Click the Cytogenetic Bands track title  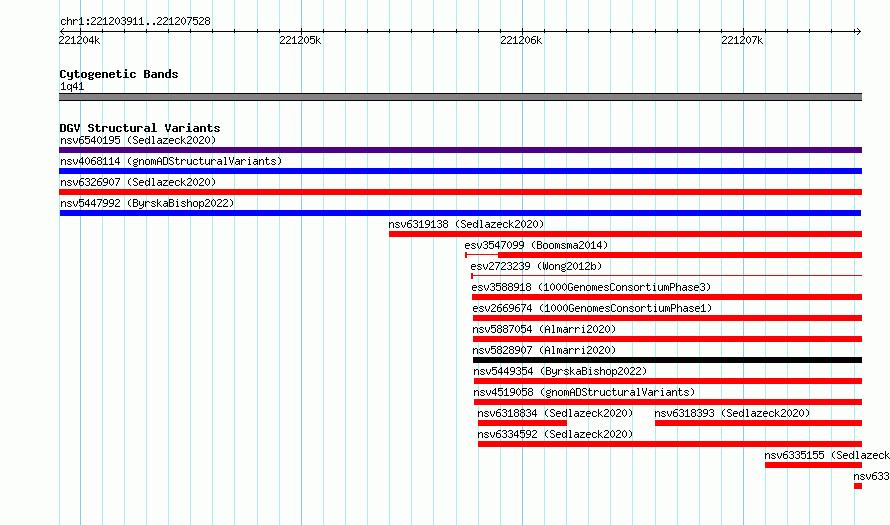pyautogui.click(x=119, y=74)
